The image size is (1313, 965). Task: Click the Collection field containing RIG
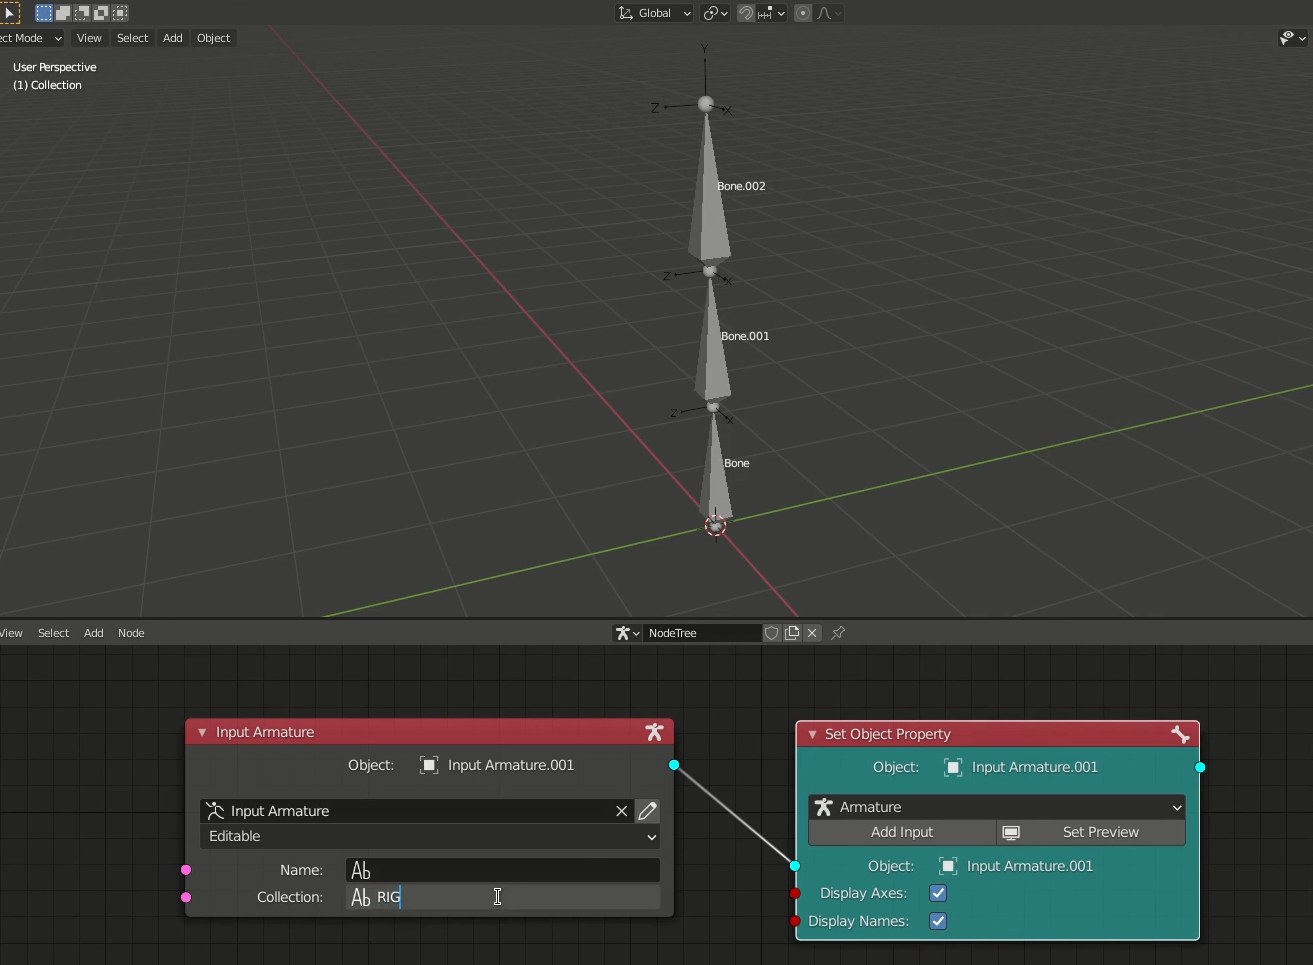503,897
